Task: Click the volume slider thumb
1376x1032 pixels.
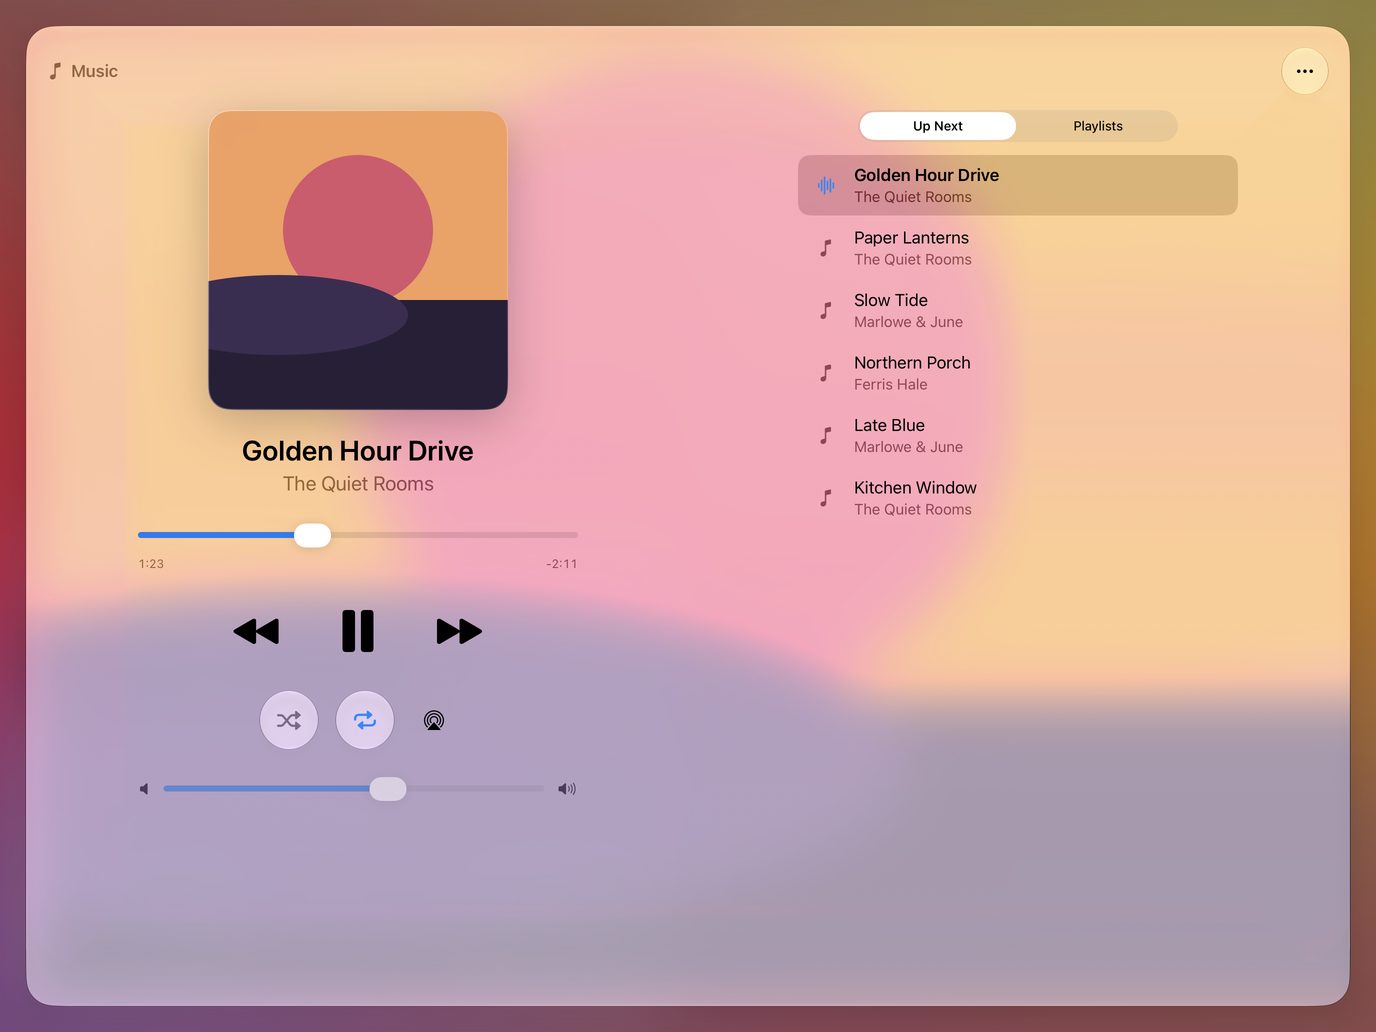Action: [x=388, y=789]
